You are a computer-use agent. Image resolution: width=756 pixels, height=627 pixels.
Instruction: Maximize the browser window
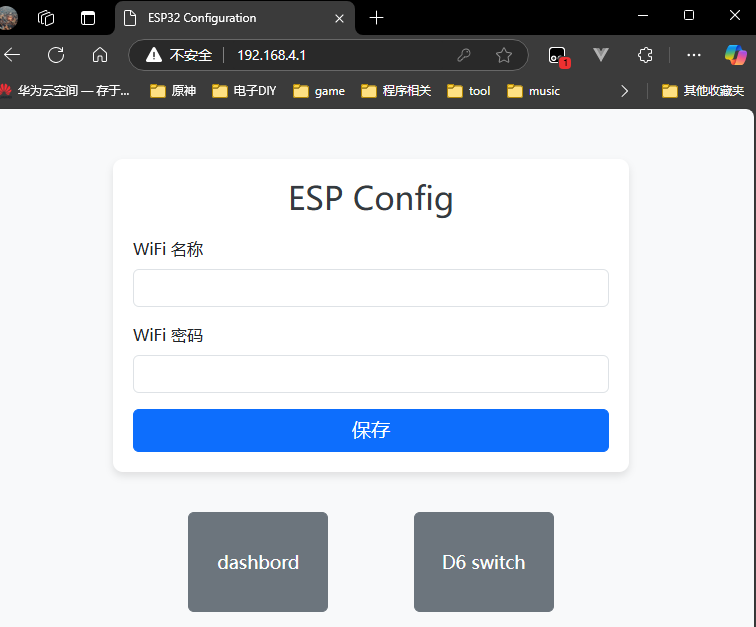point(689,15)
